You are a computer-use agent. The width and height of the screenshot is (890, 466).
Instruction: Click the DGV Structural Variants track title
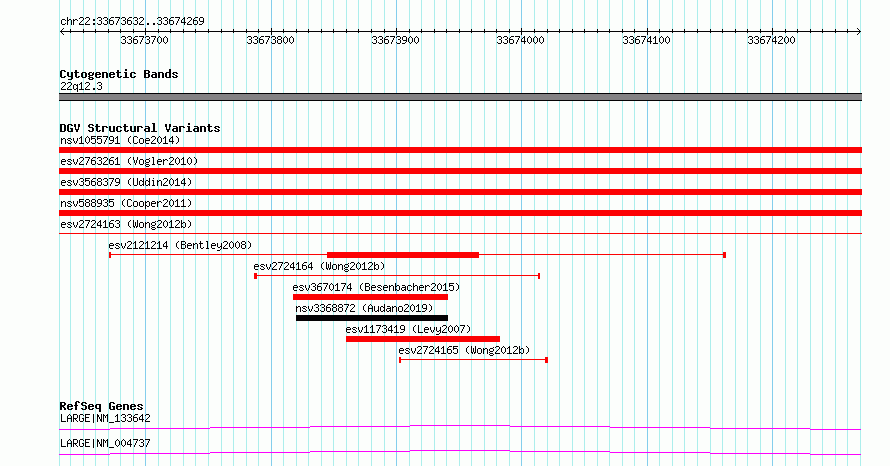point(140,128)
